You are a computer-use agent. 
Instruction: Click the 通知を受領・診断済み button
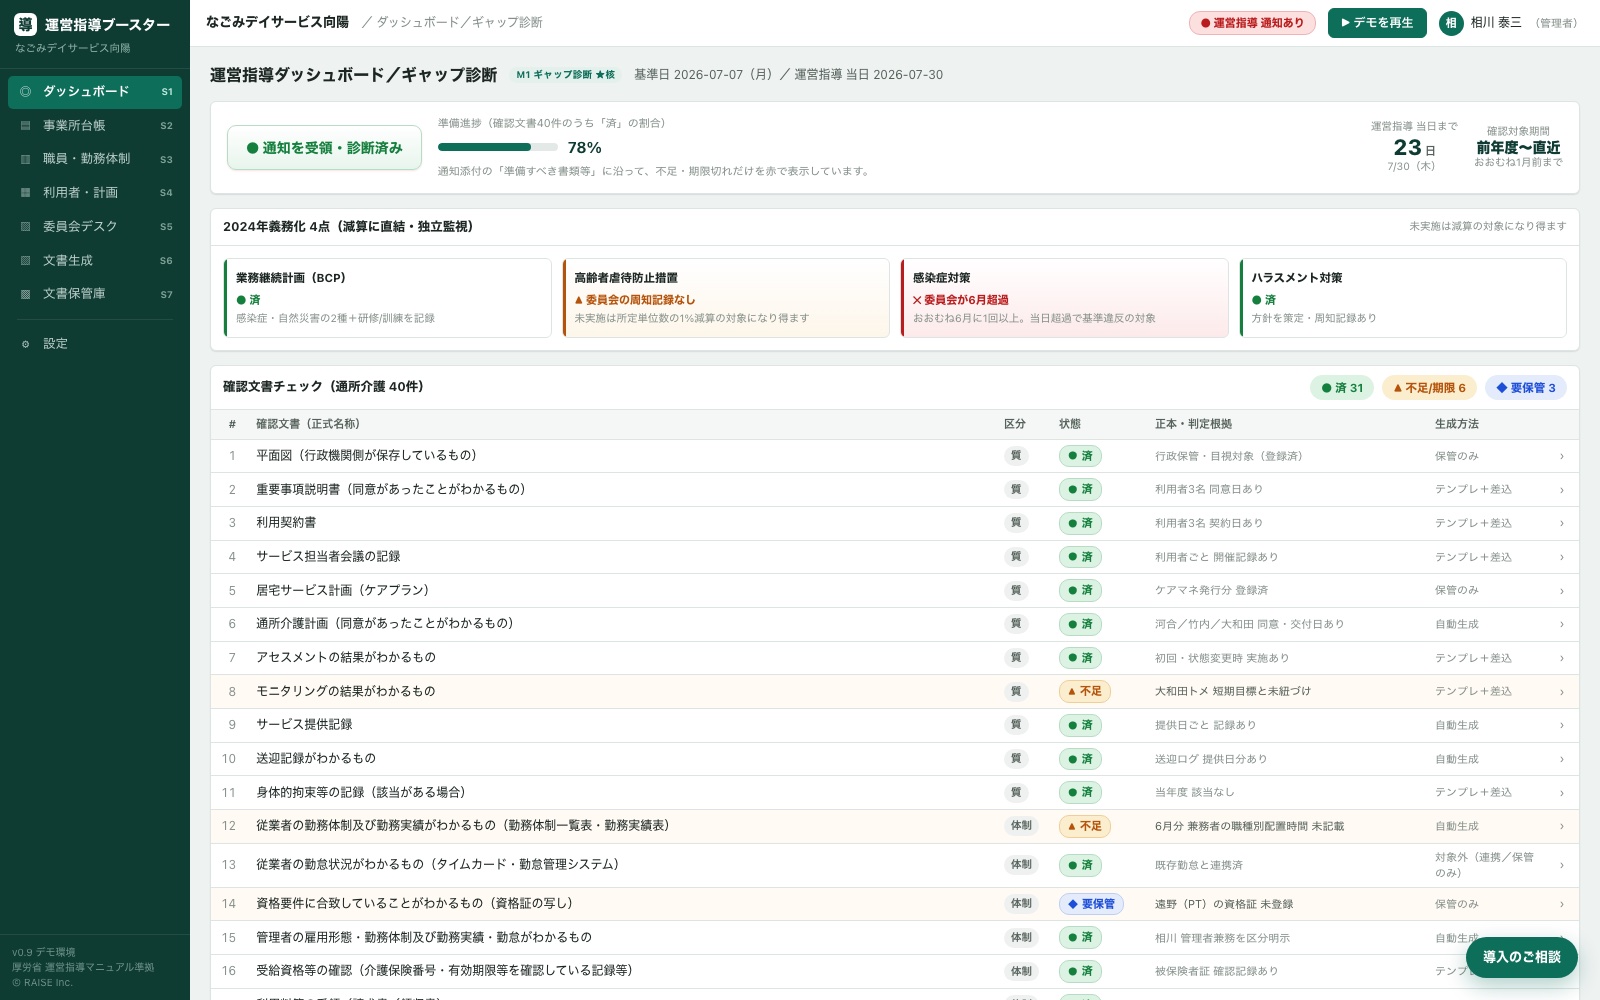(x=324, y=148)
